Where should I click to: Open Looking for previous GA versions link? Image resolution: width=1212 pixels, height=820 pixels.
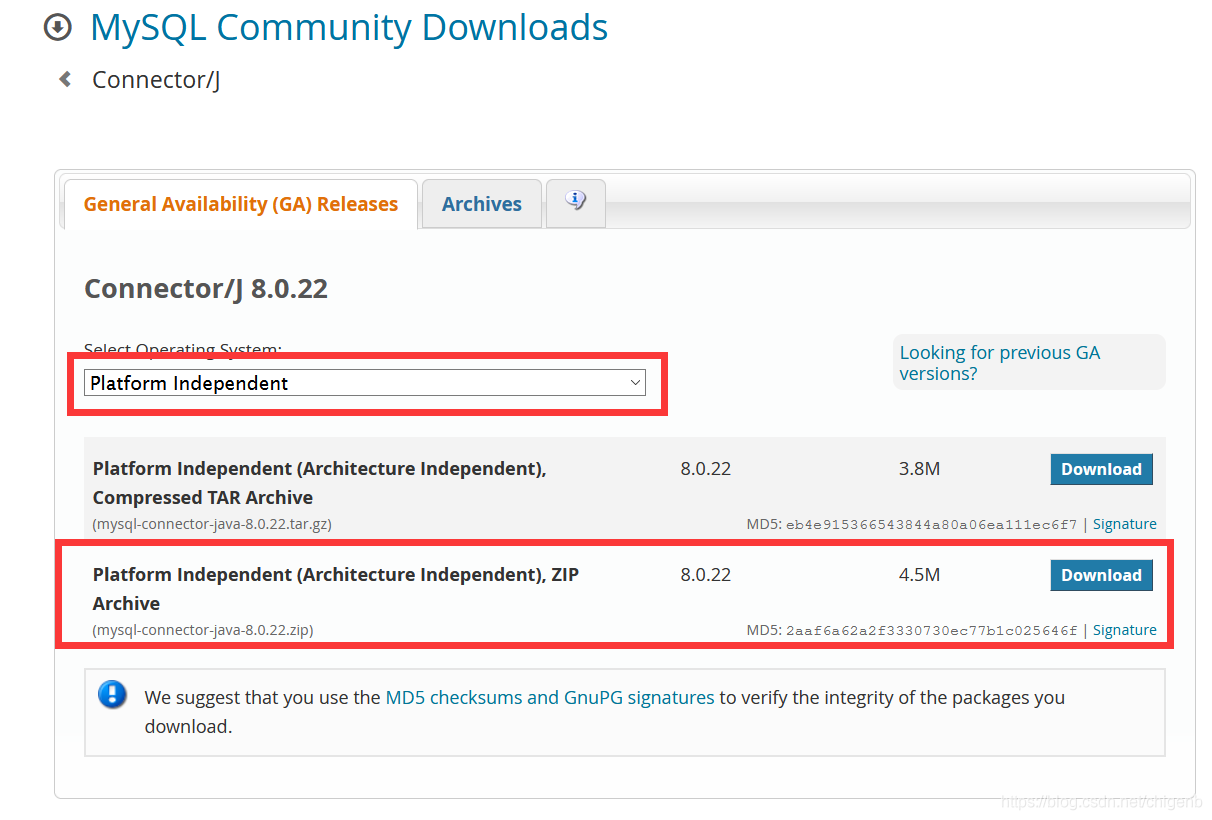1000,363
